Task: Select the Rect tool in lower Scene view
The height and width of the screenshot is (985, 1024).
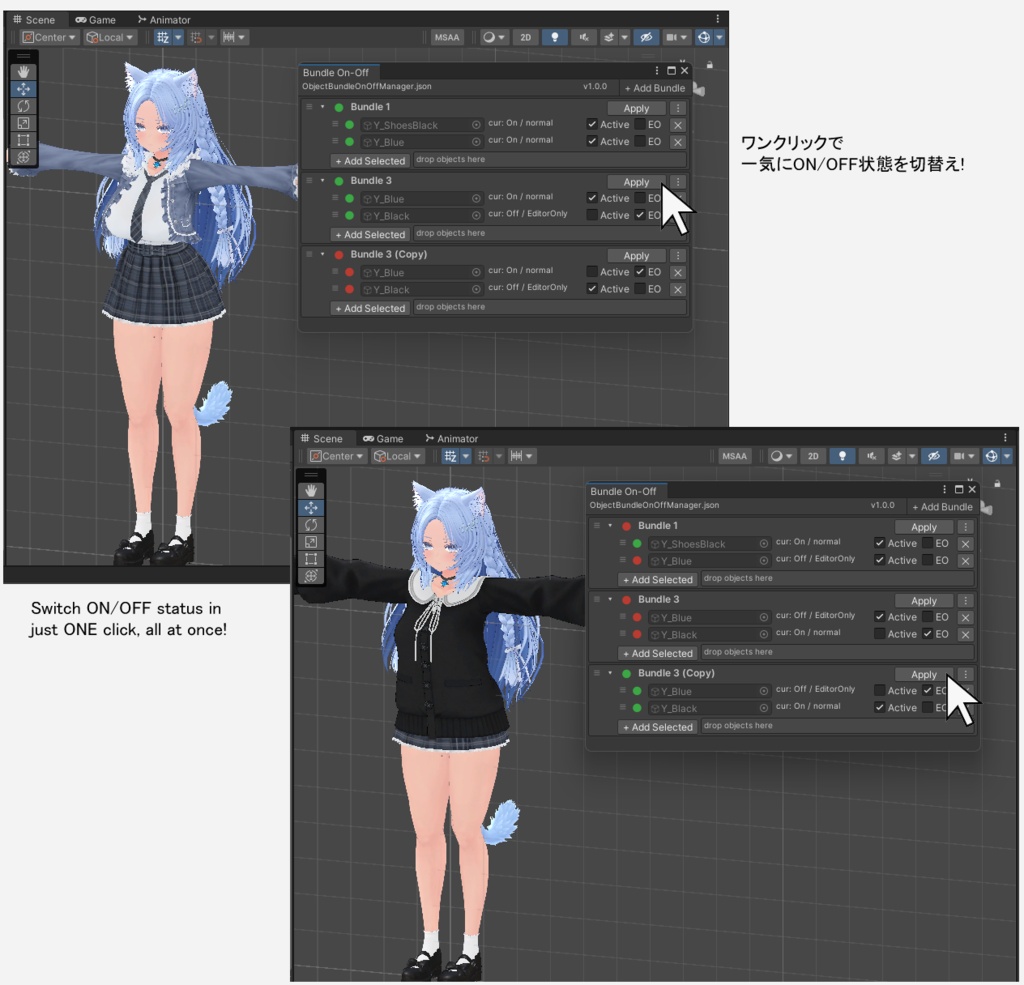Action: point(311,558)
